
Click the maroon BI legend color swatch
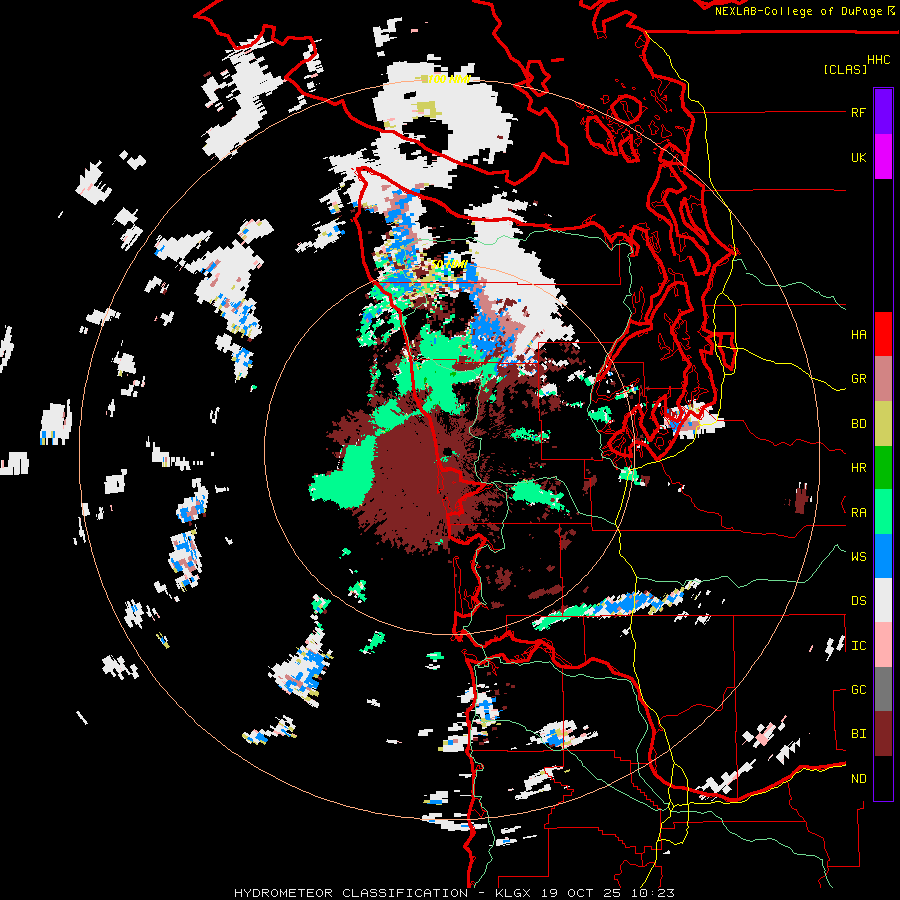(883, 734)
